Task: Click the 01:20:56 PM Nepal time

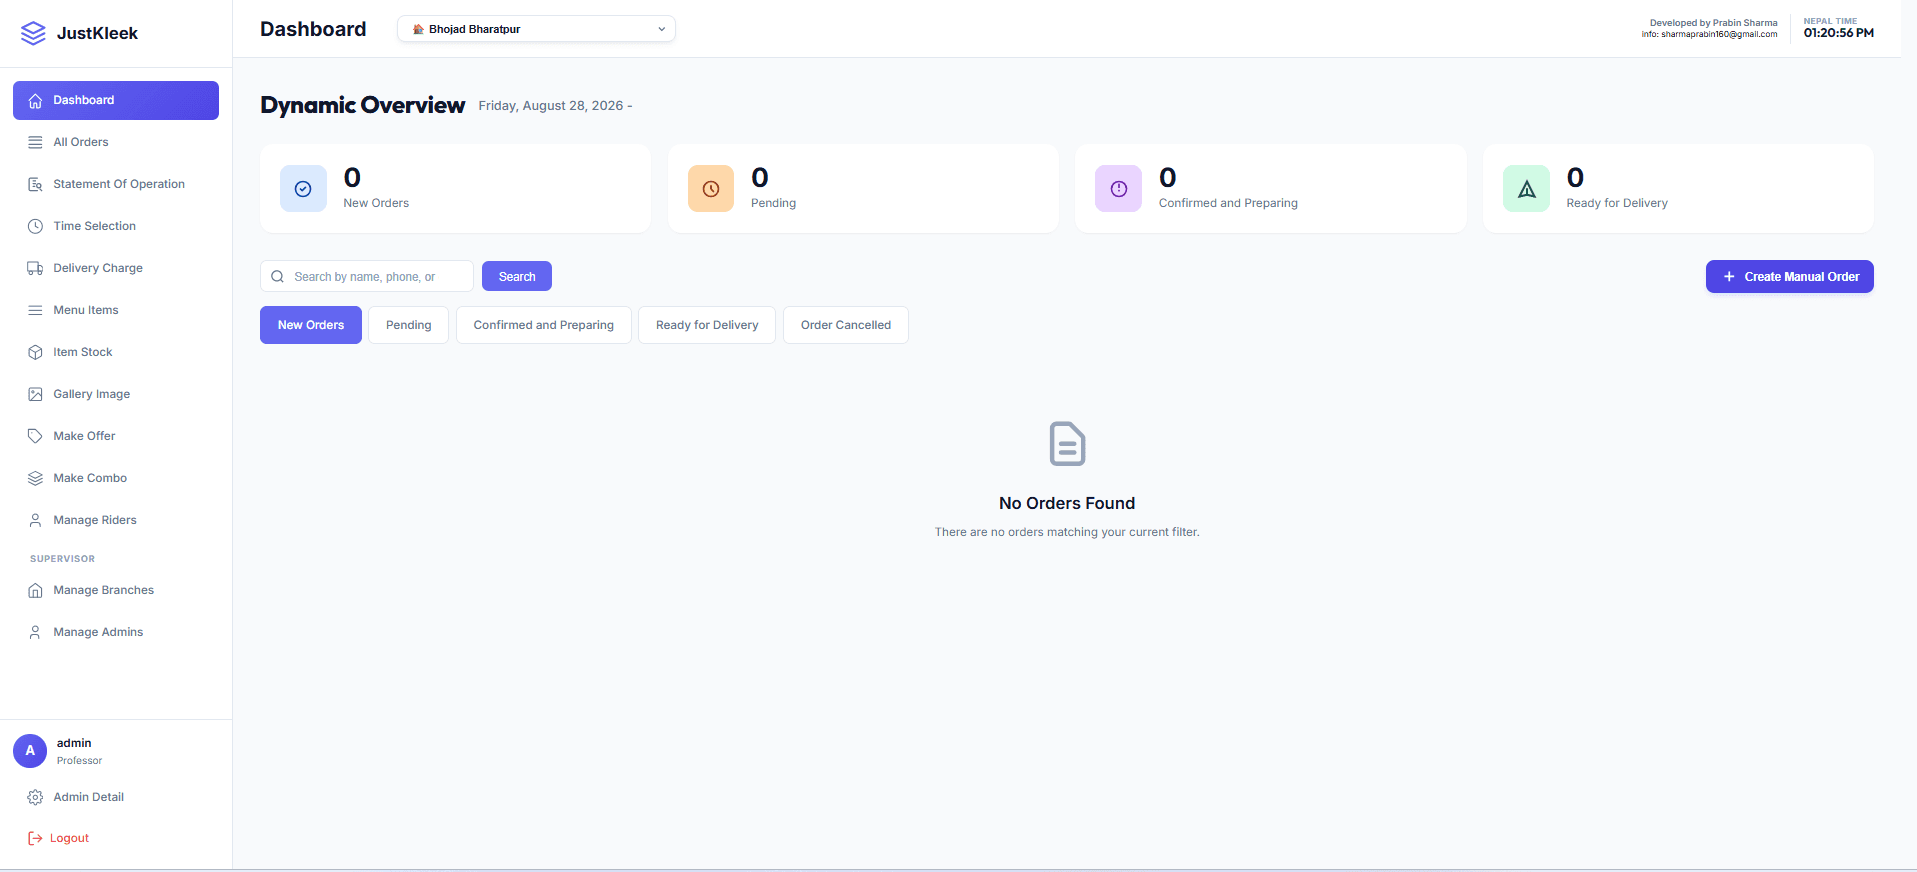Action: (x=1839, y=33)
